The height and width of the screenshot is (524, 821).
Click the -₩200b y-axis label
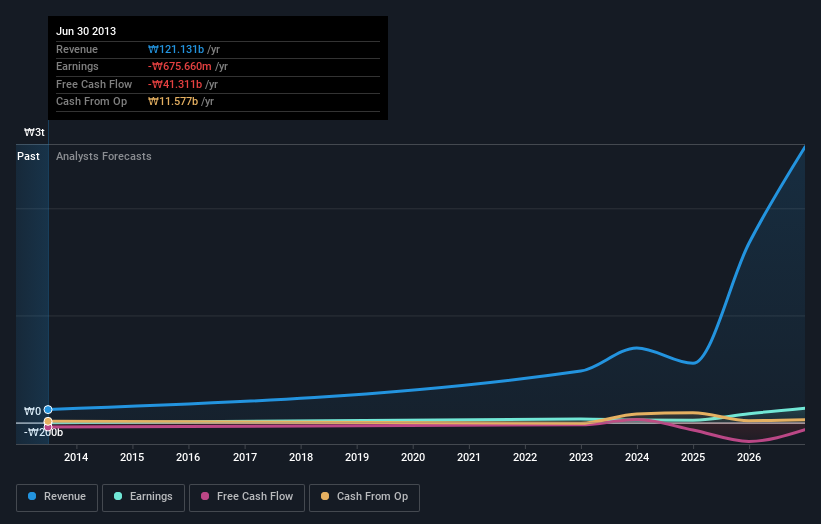[43, 432]
